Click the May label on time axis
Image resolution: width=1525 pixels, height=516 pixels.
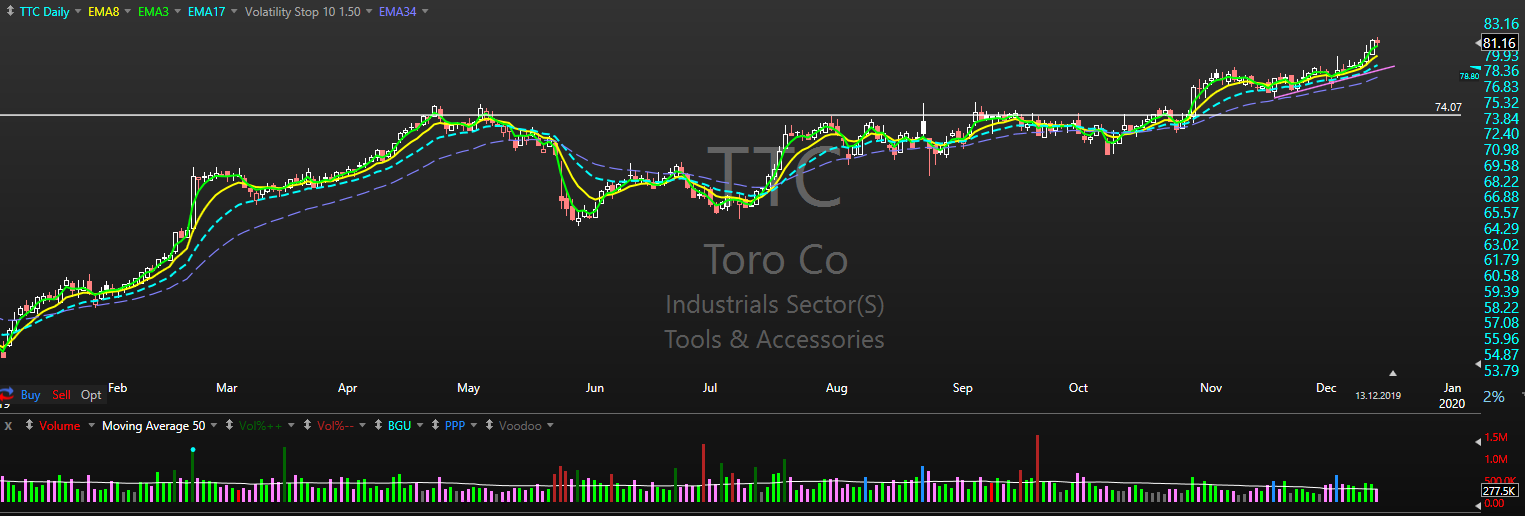469,388
